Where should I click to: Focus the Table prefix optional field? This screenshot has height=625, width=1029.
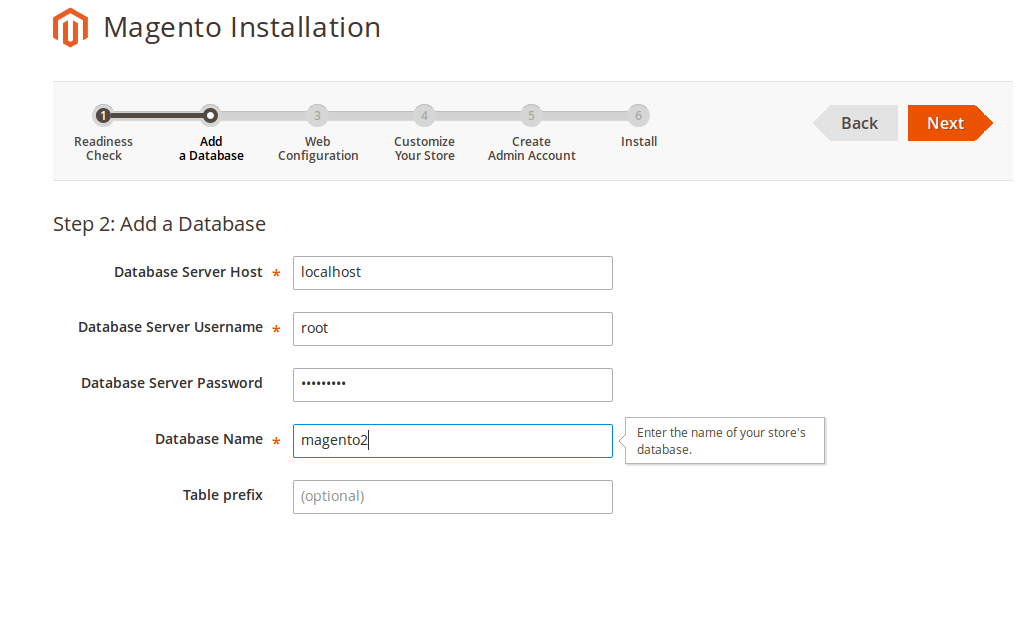pyautogui.click(x=453, y=497)
